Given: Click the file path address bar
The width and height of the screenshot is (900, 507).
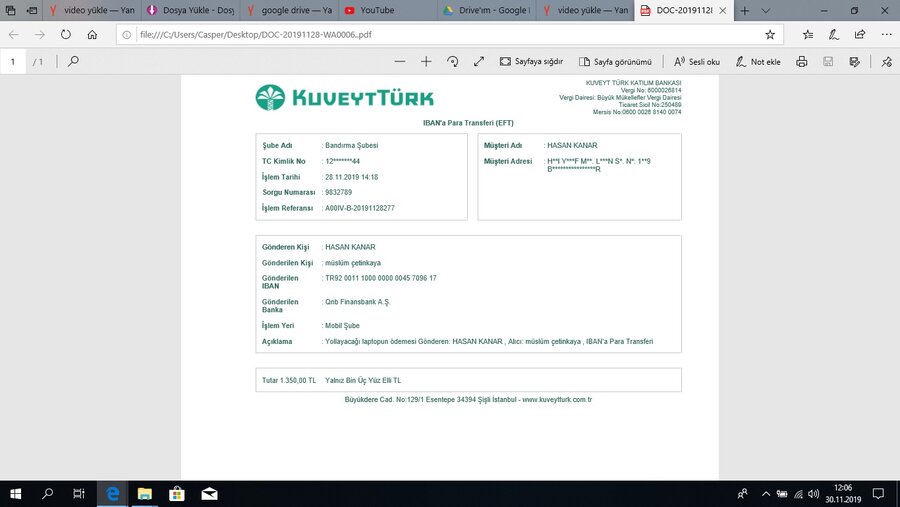Looking at the screenshot, I should click(x=448, y=34).
